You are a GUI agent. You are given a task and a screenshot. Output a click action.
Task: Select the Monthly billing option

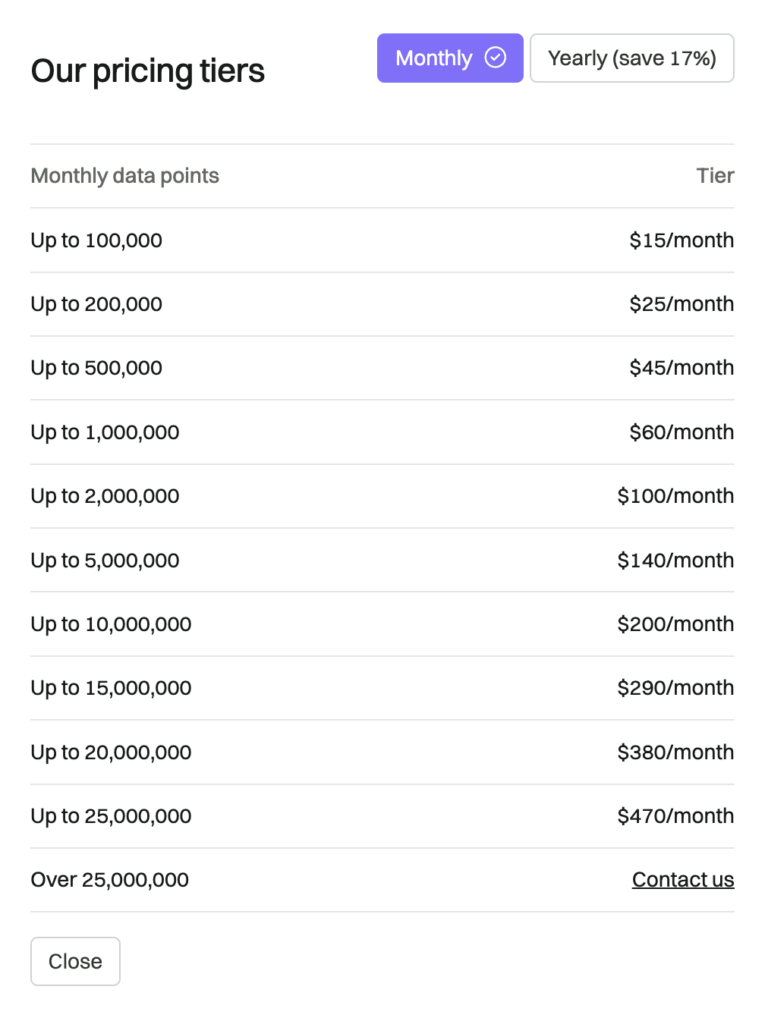435,58
